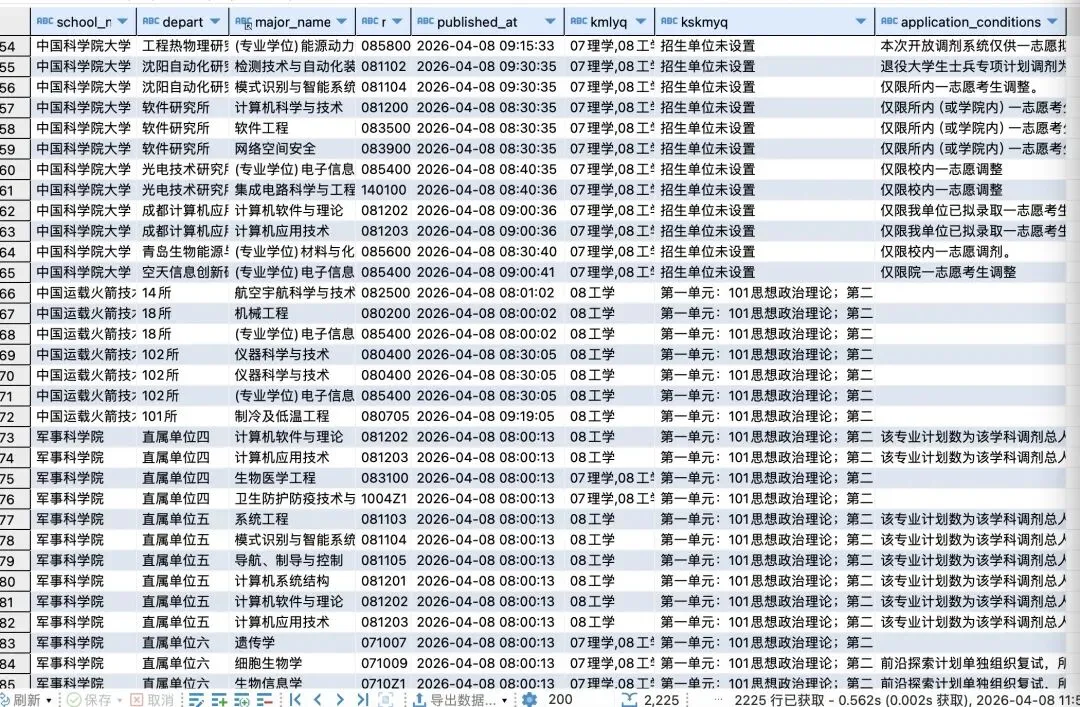1080x707 pixels.
Task: Click the 保存 save button
Action: pos(90,700)
